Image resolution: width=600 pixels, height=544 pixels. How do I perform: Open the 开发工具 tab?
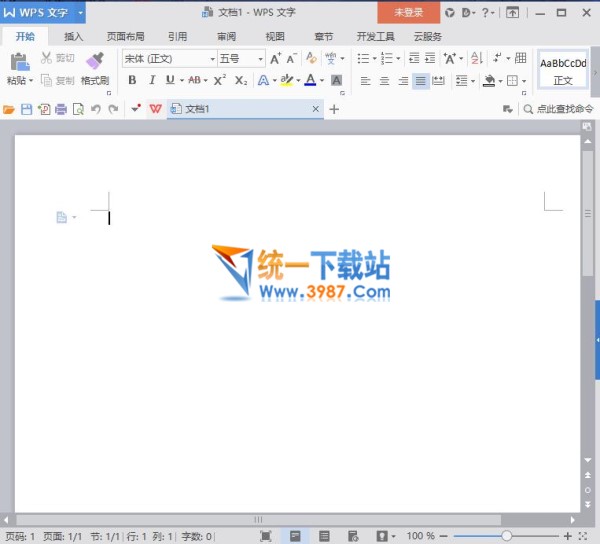(375, 37)
